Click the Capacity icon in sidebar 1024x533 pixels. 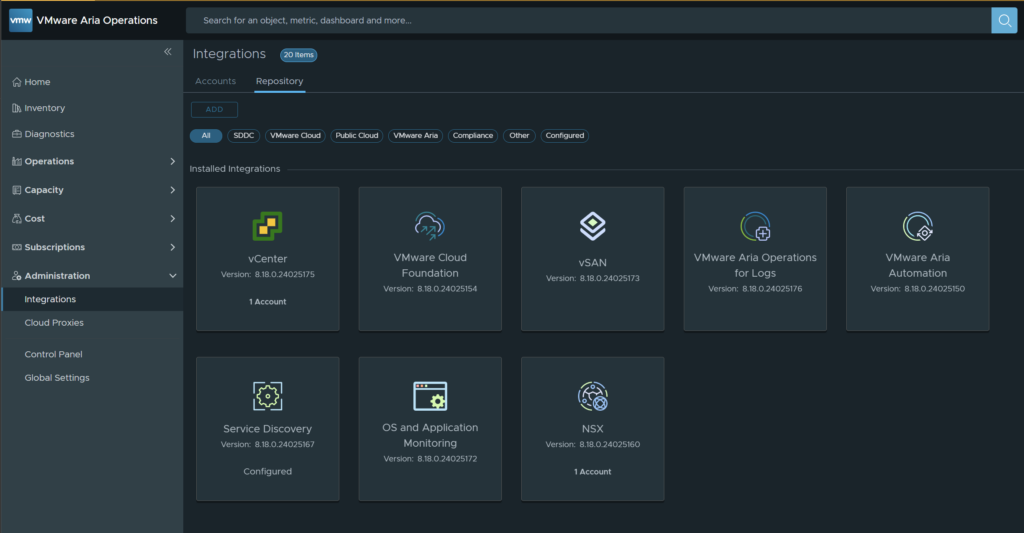pos(17,190)
